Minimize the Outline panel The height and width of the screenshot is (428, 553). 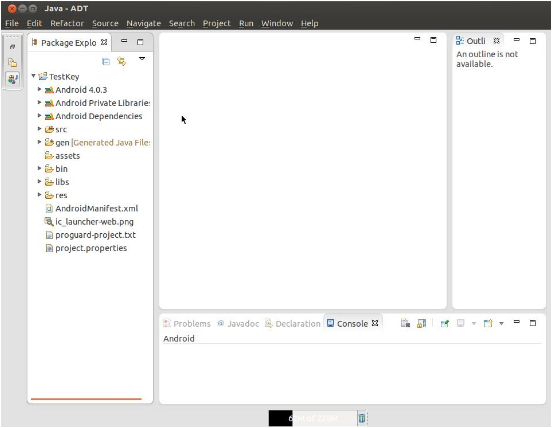[x=517, y=39]
